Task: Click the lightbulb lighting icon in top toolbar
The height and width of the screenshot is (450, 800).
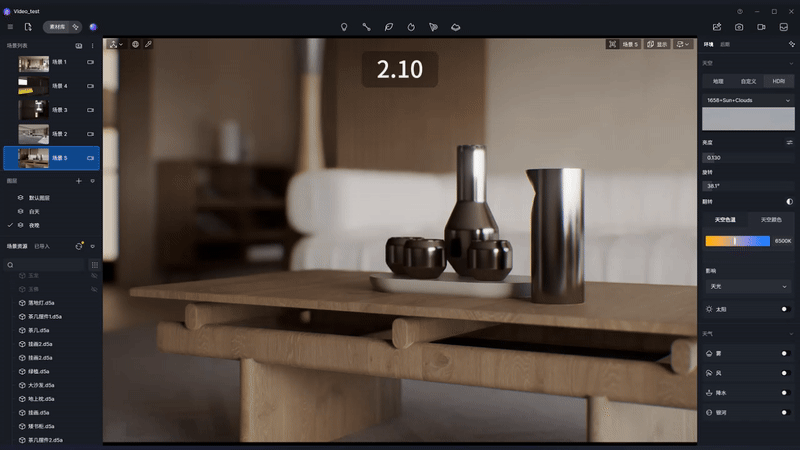Action: (x=344, y=26)
